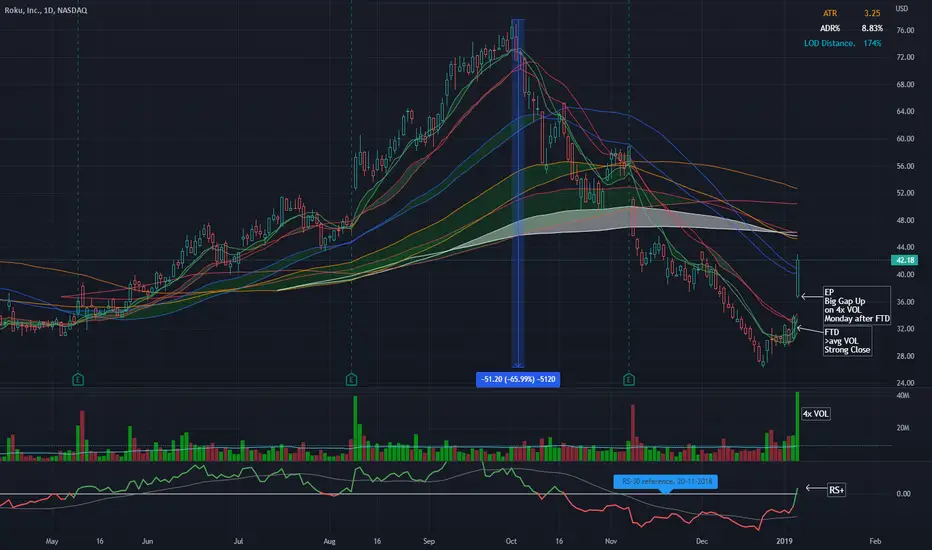932x550 pixels.
Task: Select the EP Big Gap Up annotation
Action: coord(857,306)
